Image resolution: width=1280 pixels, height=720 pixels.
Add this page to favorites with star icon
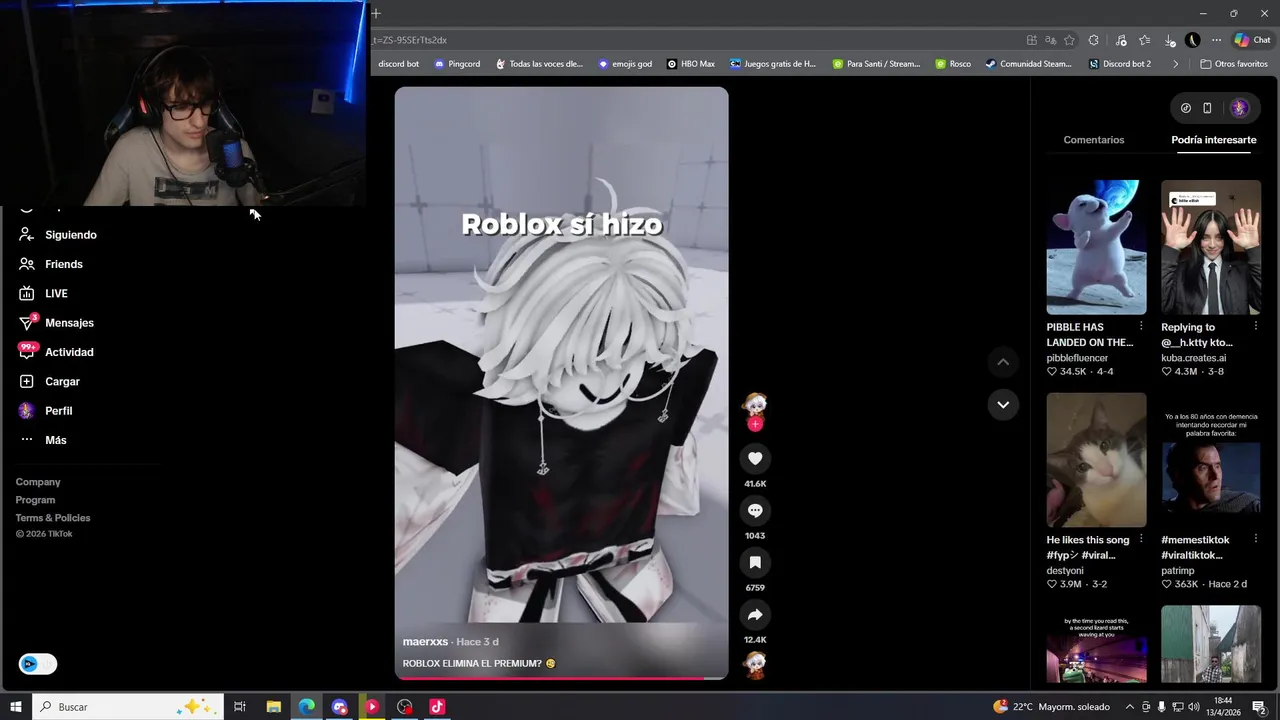click(1069, 40)
